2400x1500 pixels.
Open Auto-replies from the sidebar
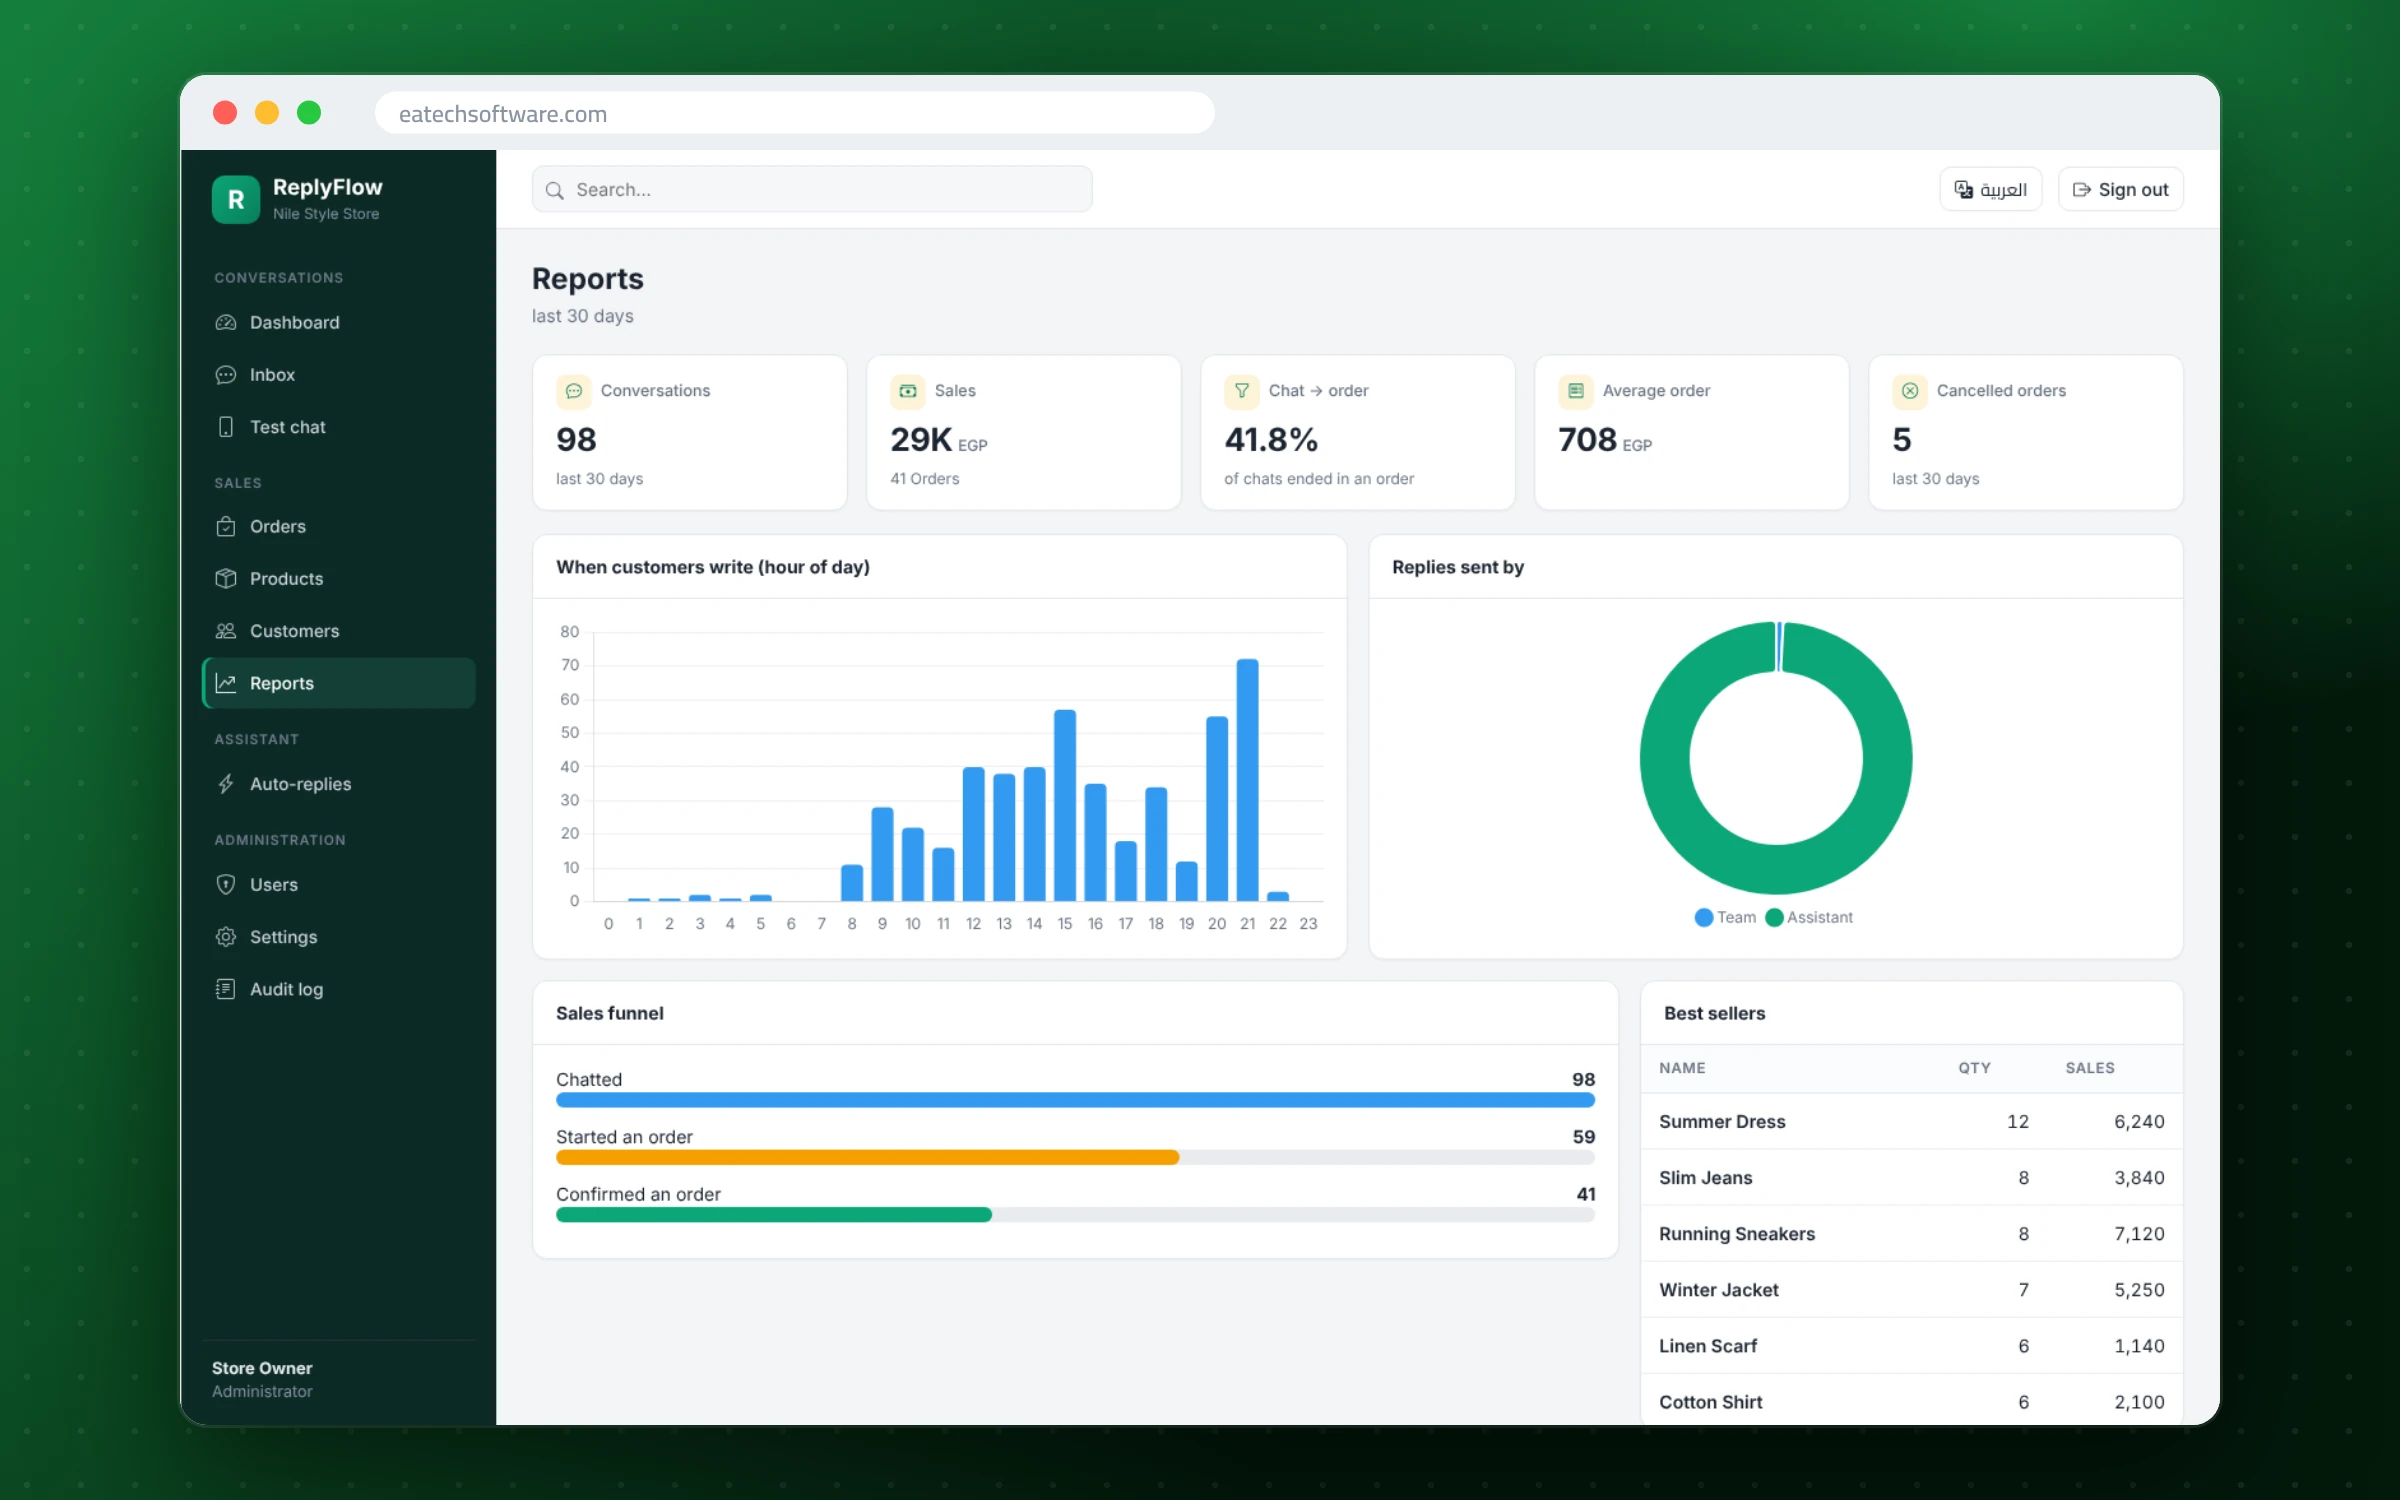(339, 784)
